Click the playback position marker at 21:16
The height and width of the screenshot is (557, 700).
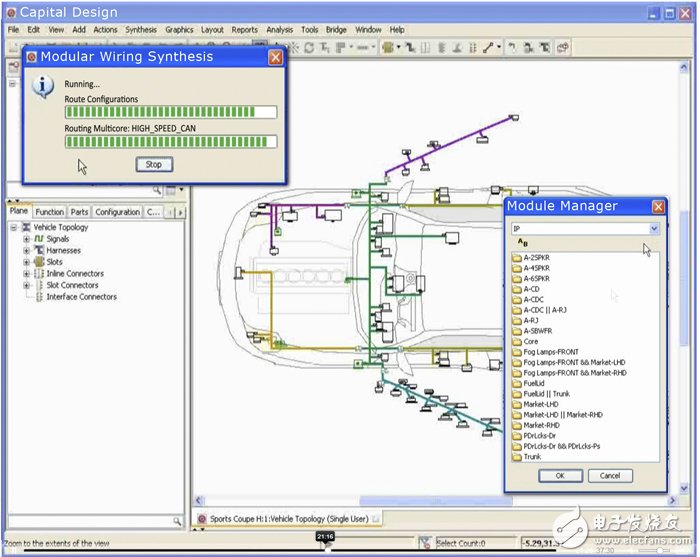(325, 540)
